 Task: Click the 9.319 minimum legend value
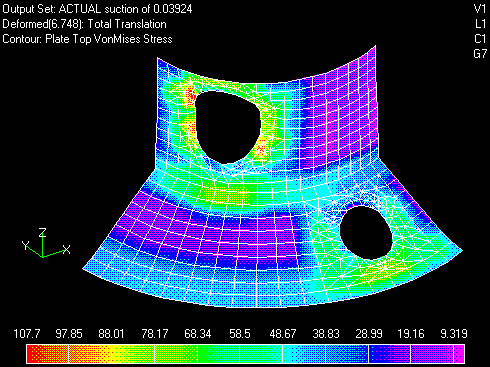pyautogui.click(x=454, y=334)
